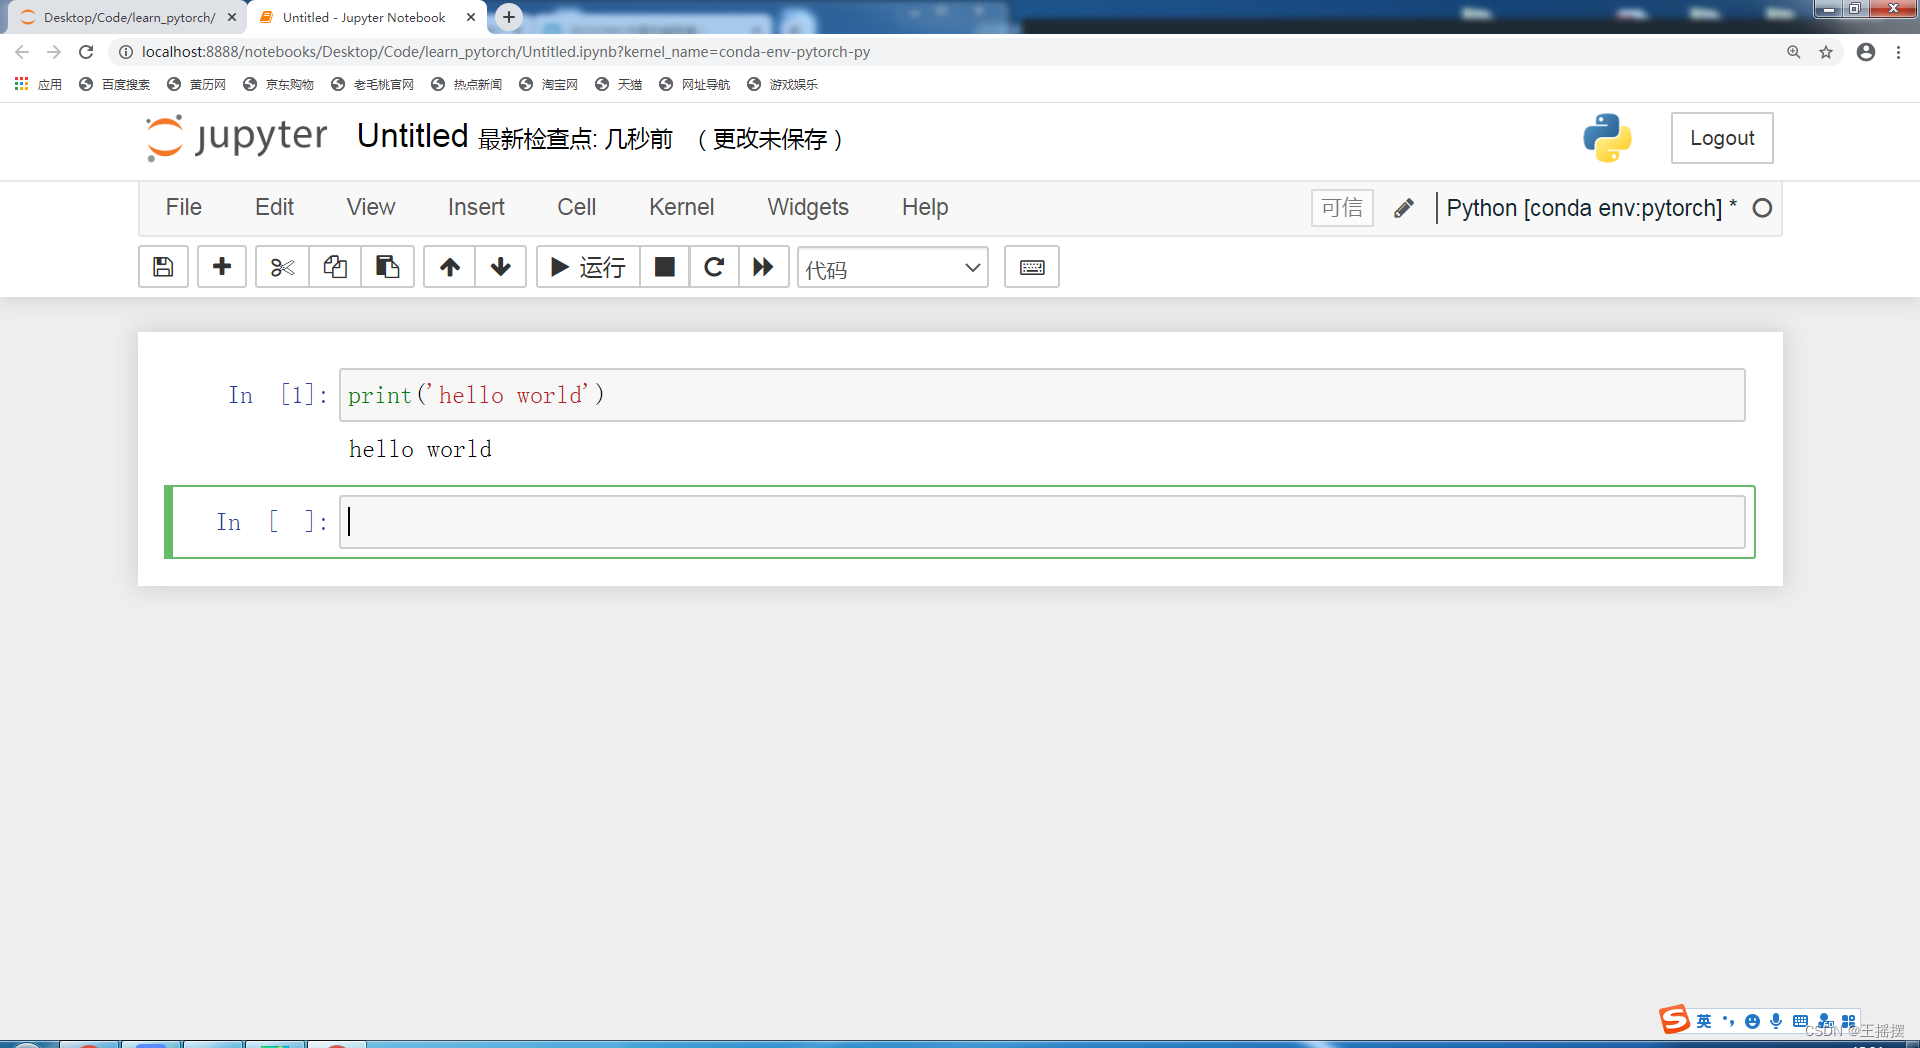Bookmark this page with the star

click(x=1826, y=52)
